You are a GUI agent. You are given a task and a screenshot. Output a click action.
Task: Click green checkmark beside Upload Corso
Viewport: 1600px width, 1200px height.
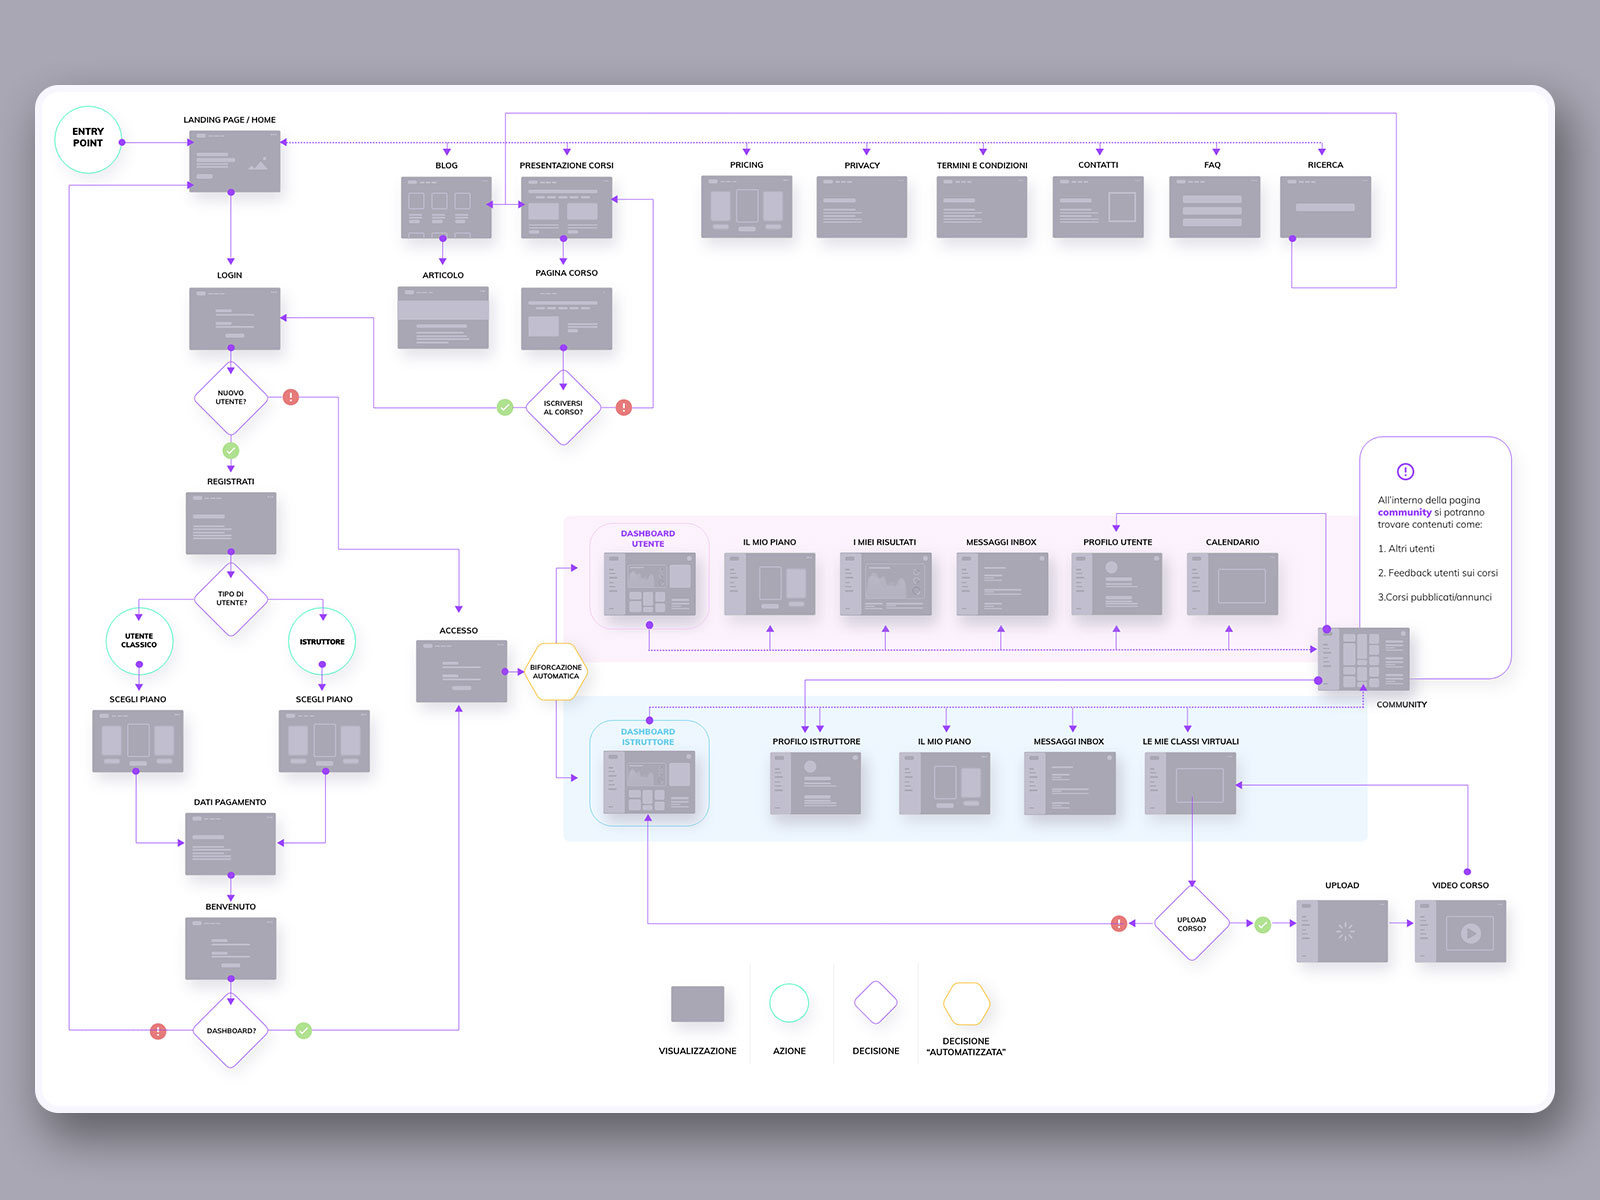pos(1263,925)
